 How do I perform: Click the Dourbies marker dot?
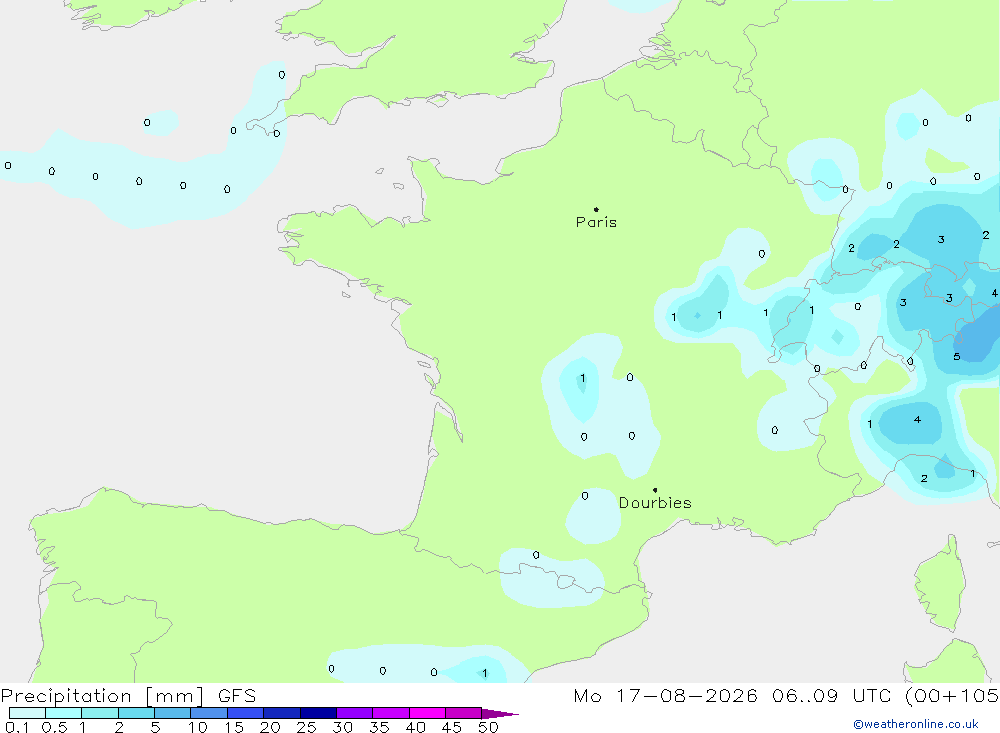(x=655, y=490)
